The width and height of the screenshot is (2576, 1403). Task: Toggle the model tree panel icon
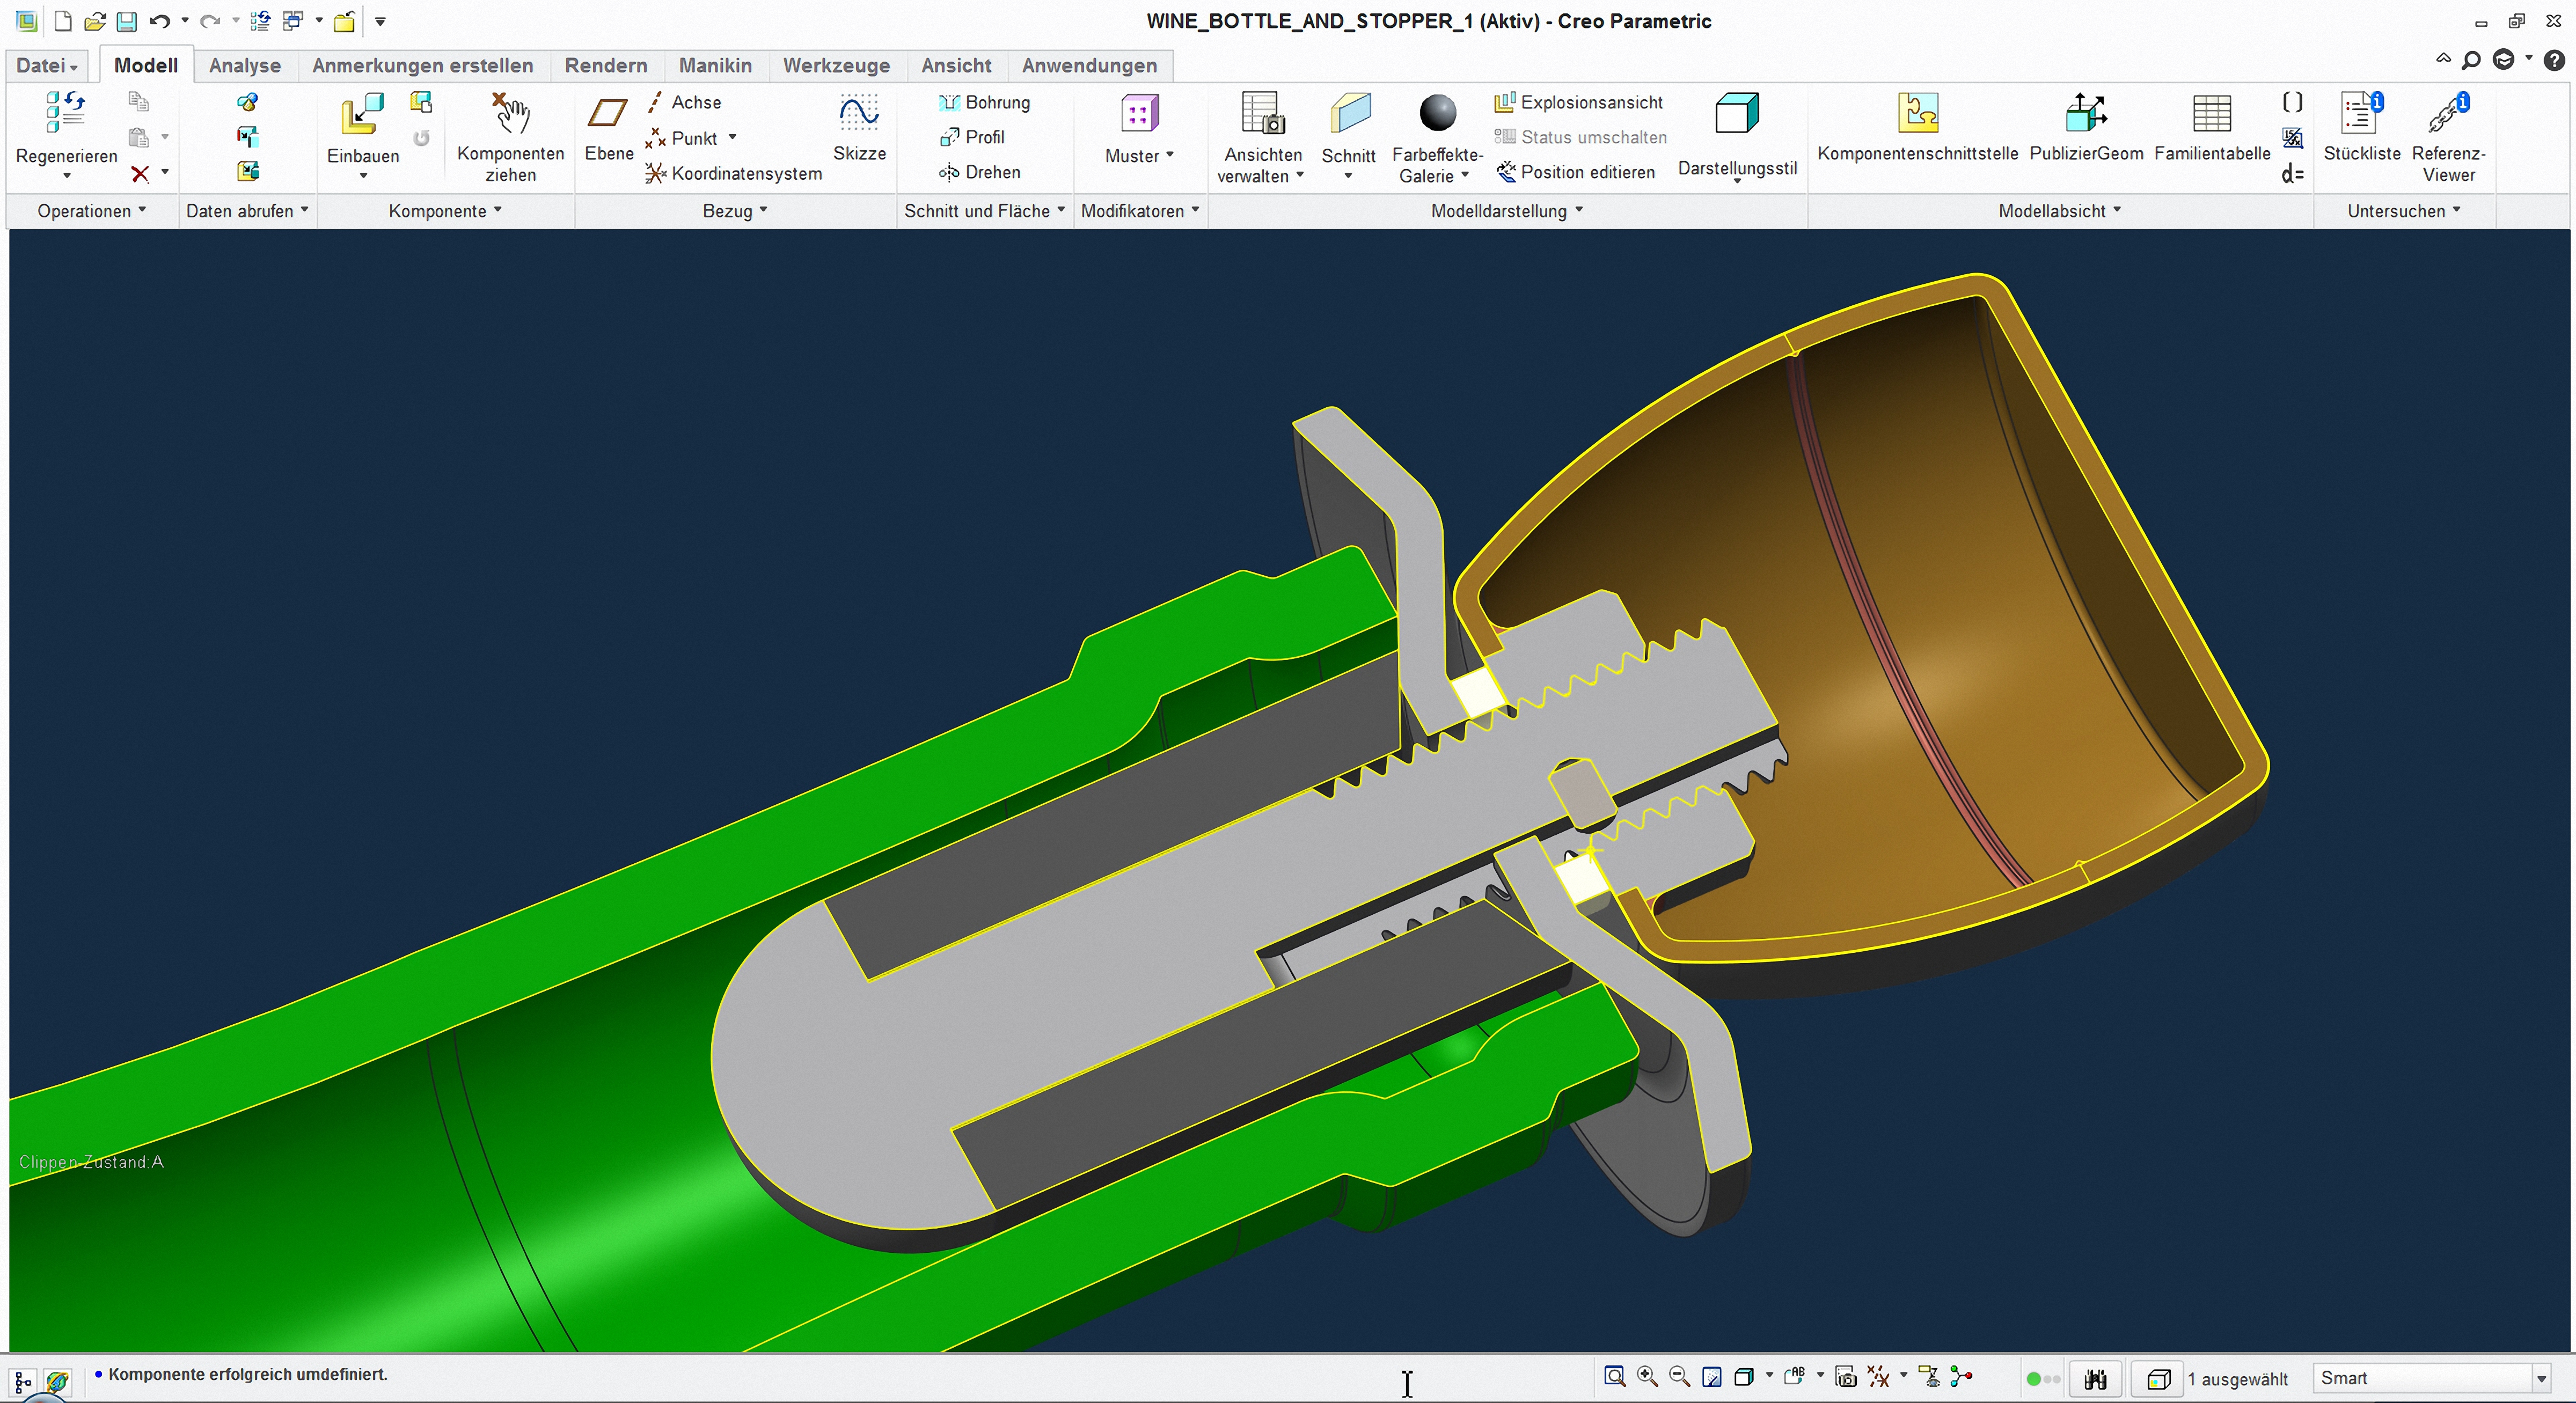click(x=23, y=1381)
